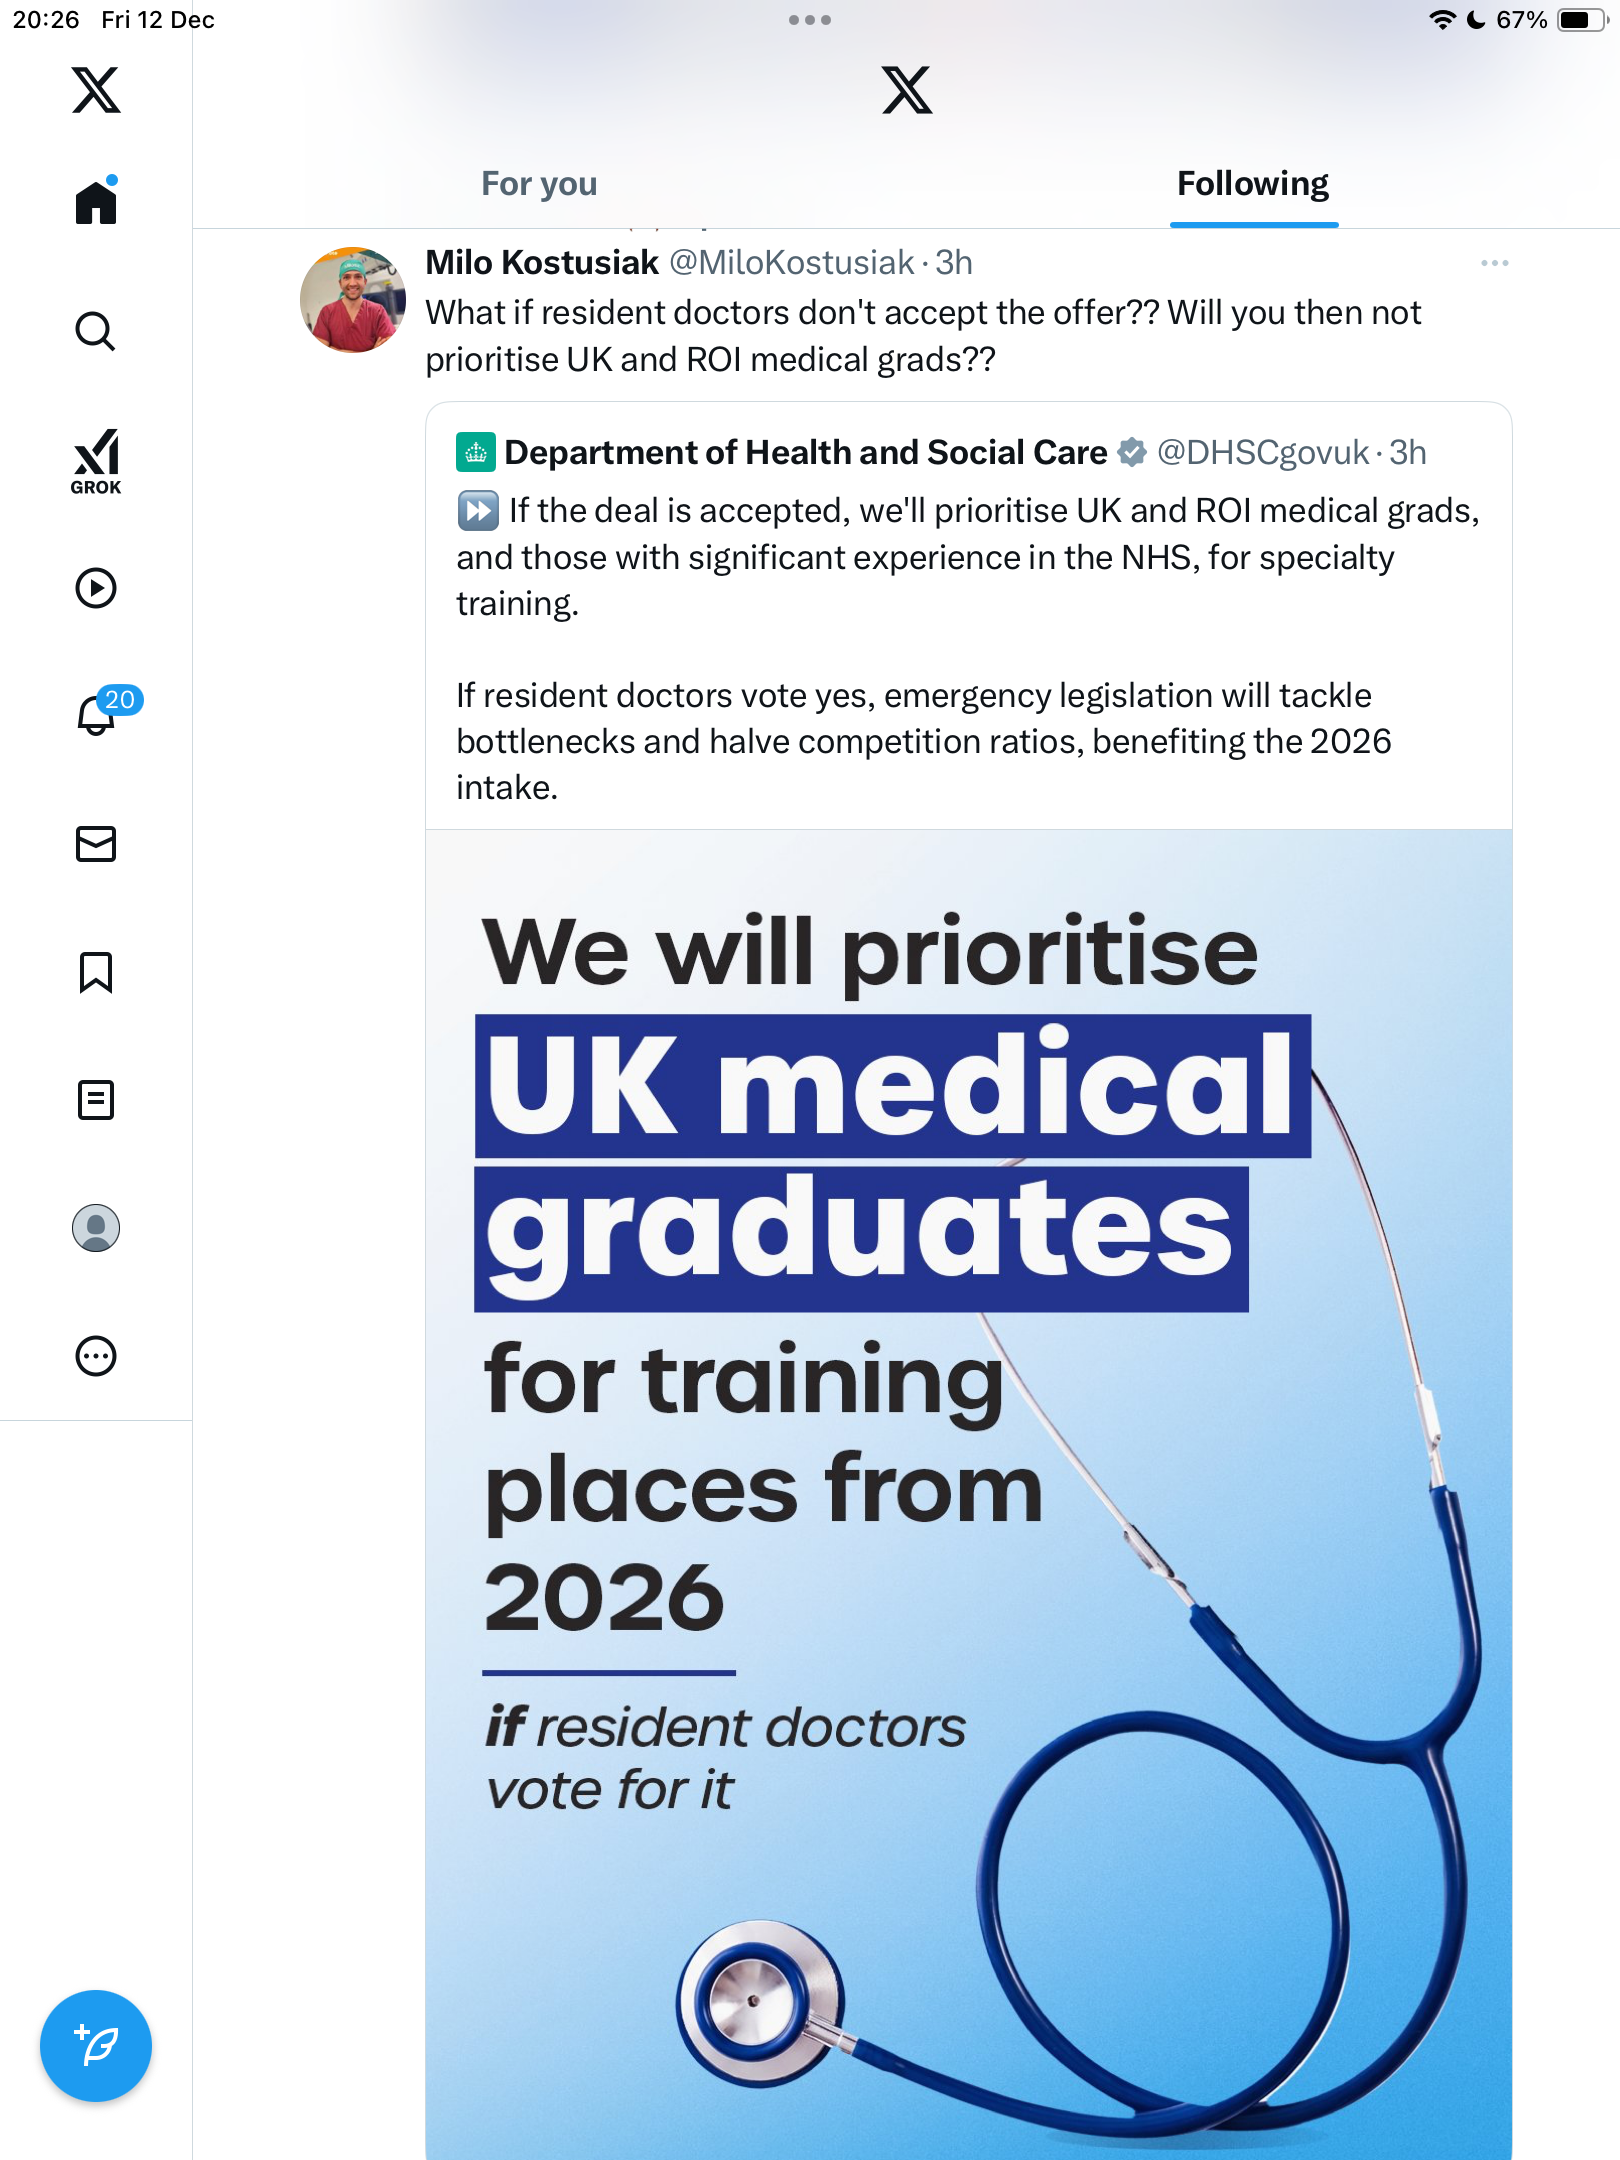Image resolution: width=1620 pixels, height=2160 pixels.
Task: Open the video play tab icon
Action: (96, 588)
